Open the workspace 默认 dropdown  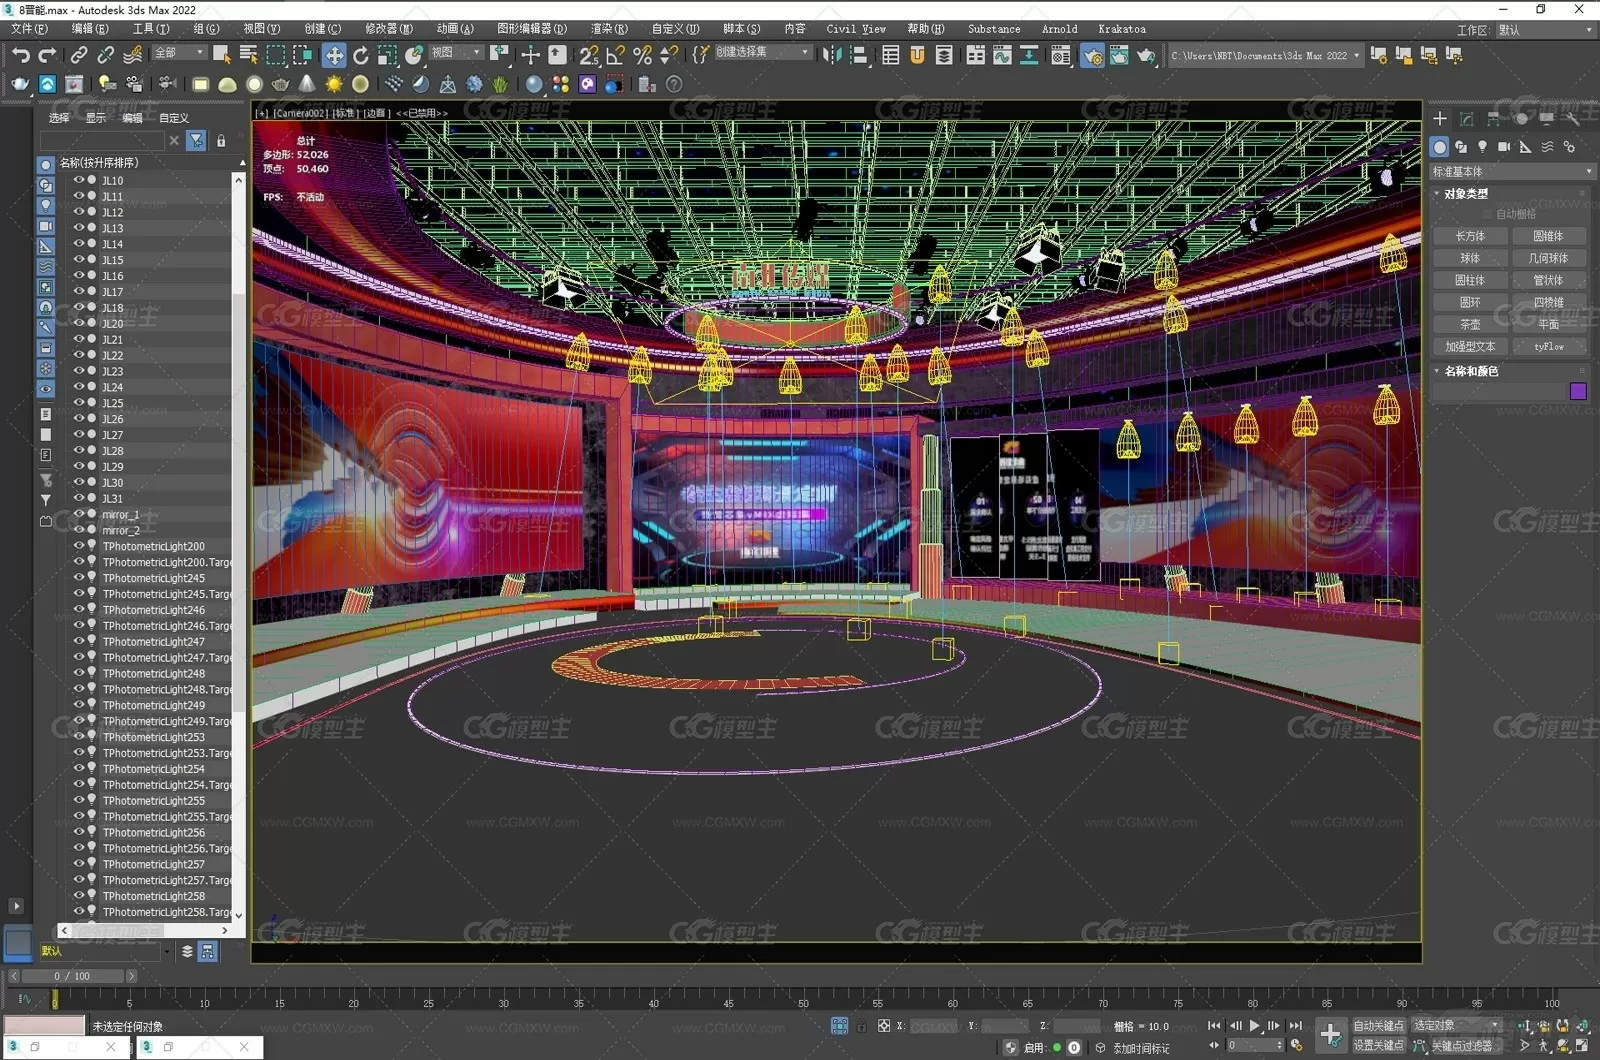tap(1544, 30)
